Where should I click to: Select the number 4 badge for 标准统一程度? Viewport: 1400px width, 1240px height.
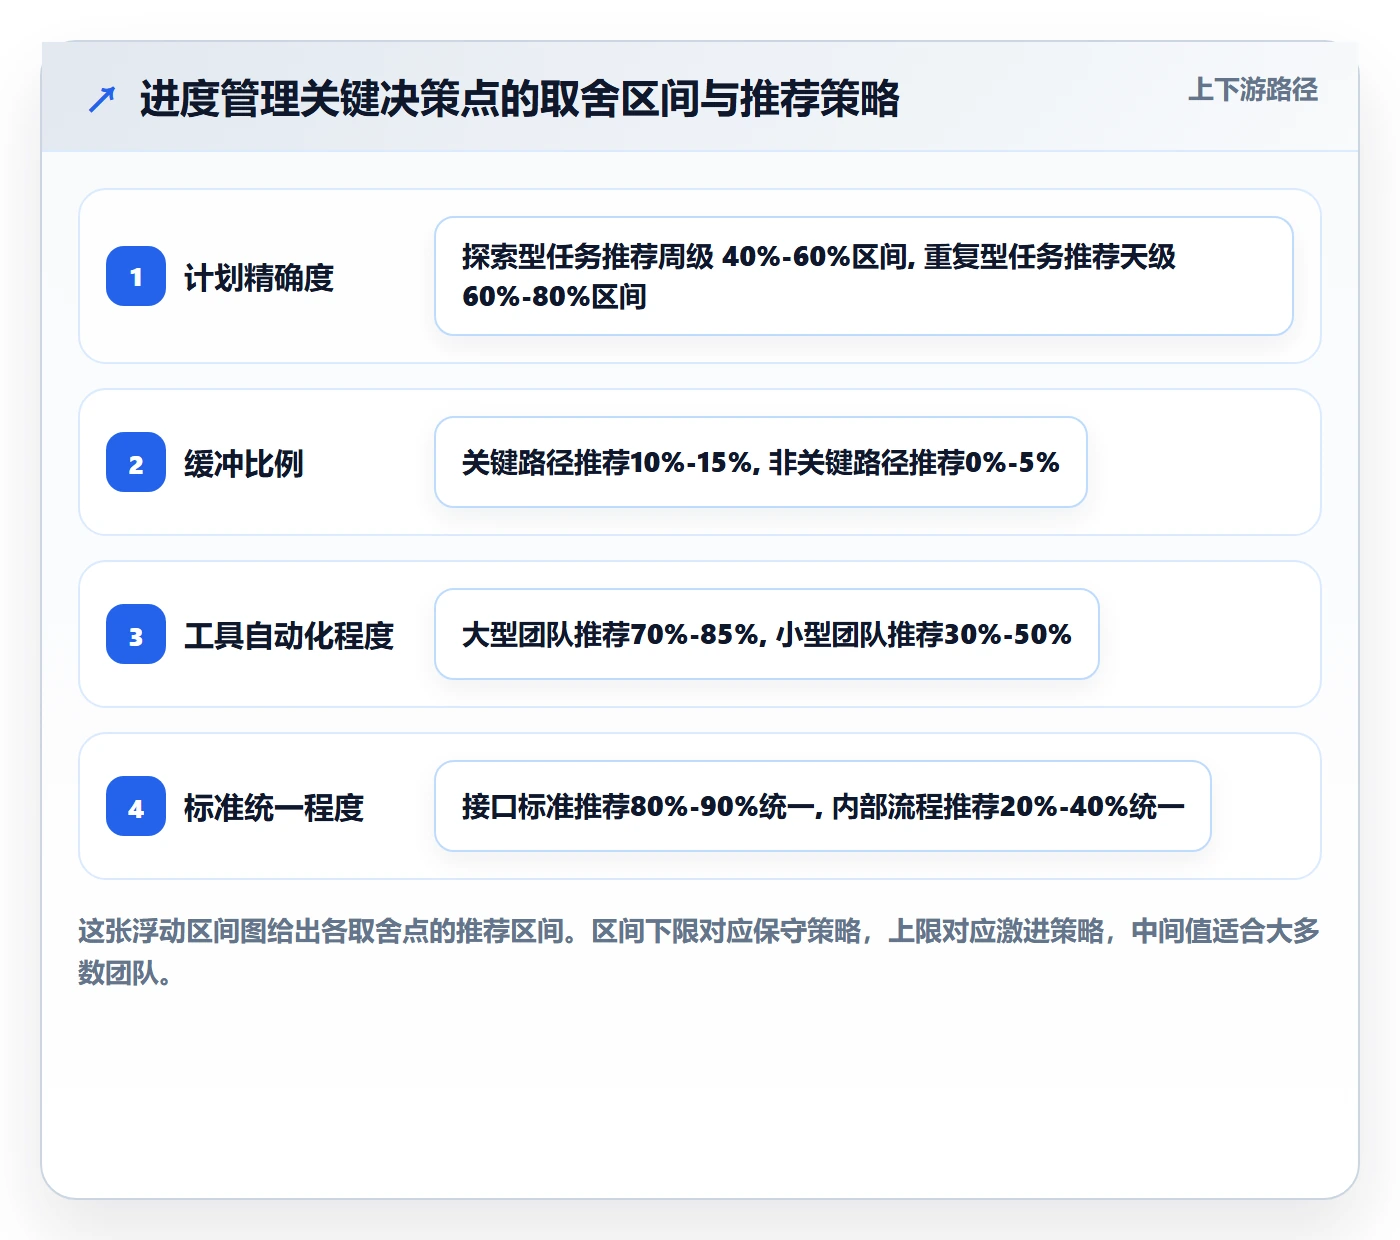(136, 806)
